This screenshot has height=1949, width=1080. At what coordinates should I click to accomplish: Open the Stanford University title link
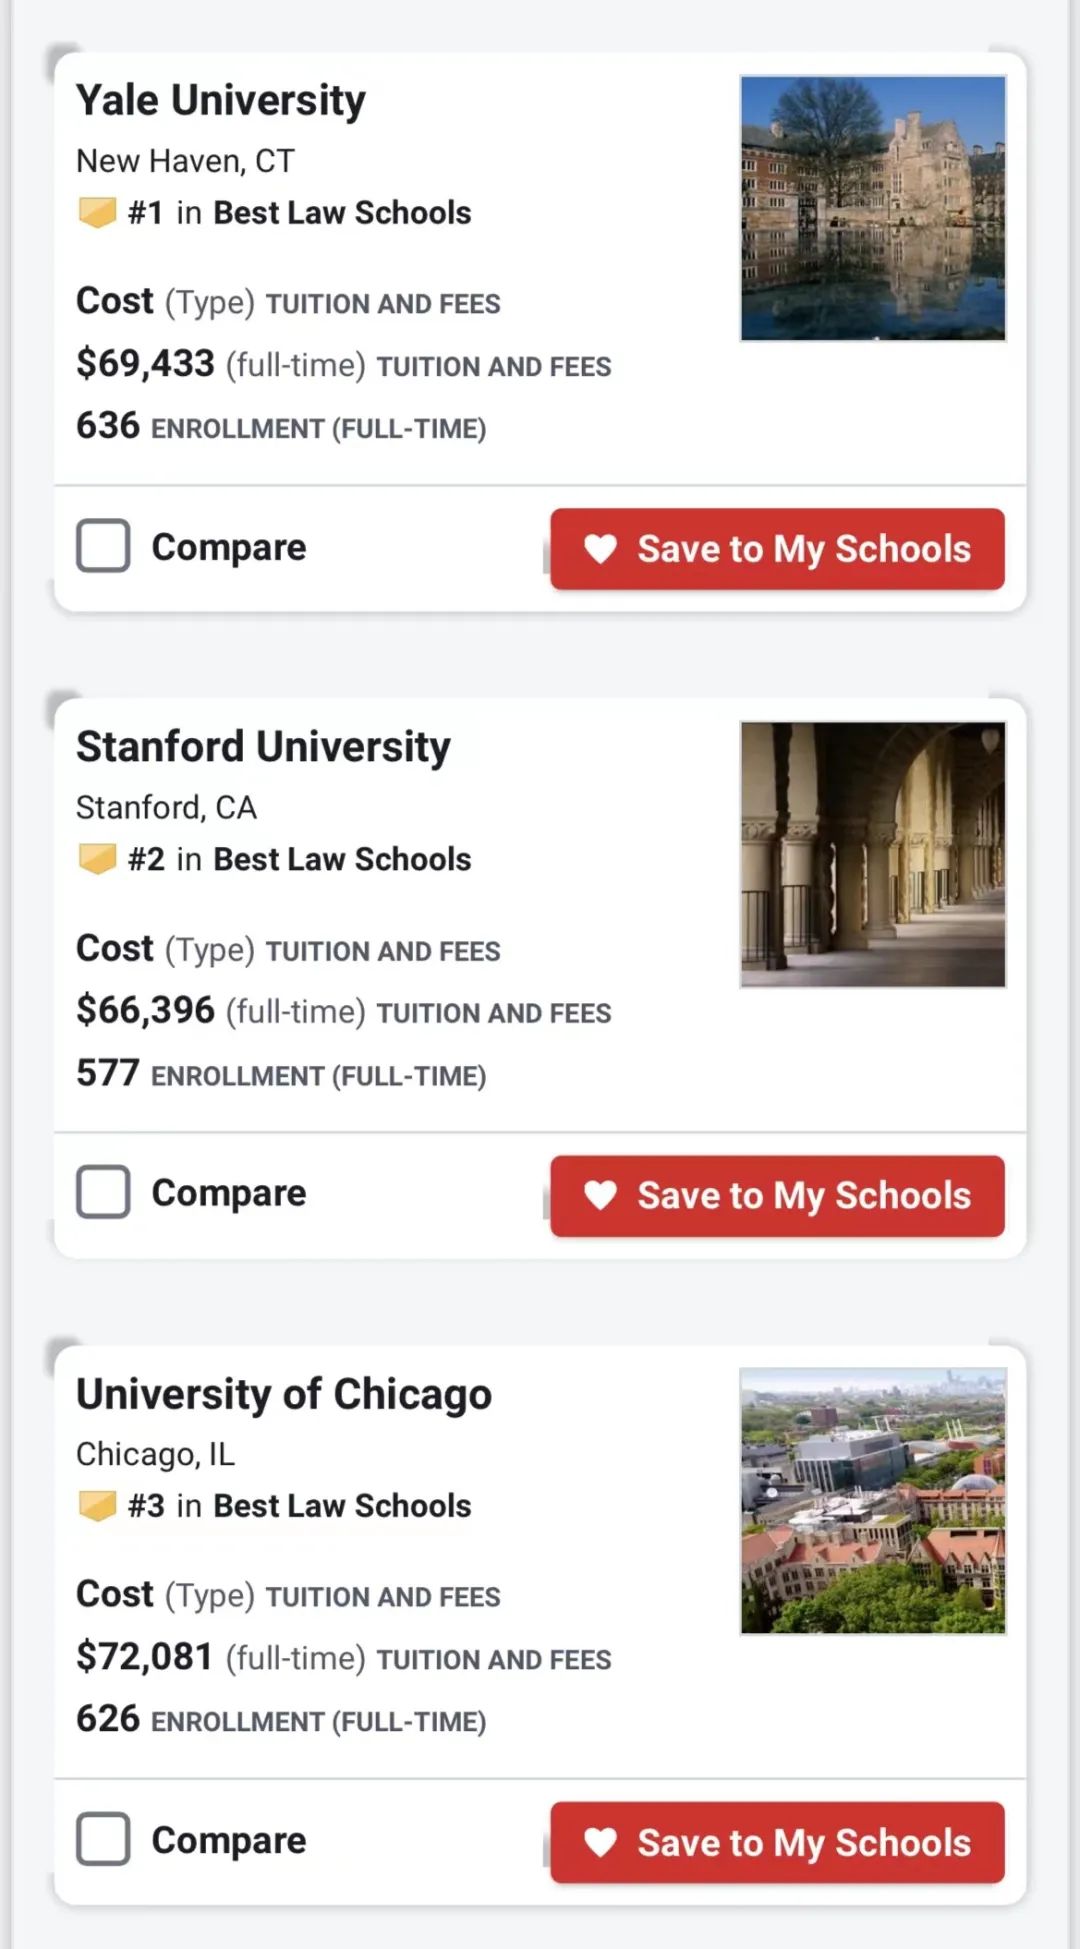(x=263, y=747)
